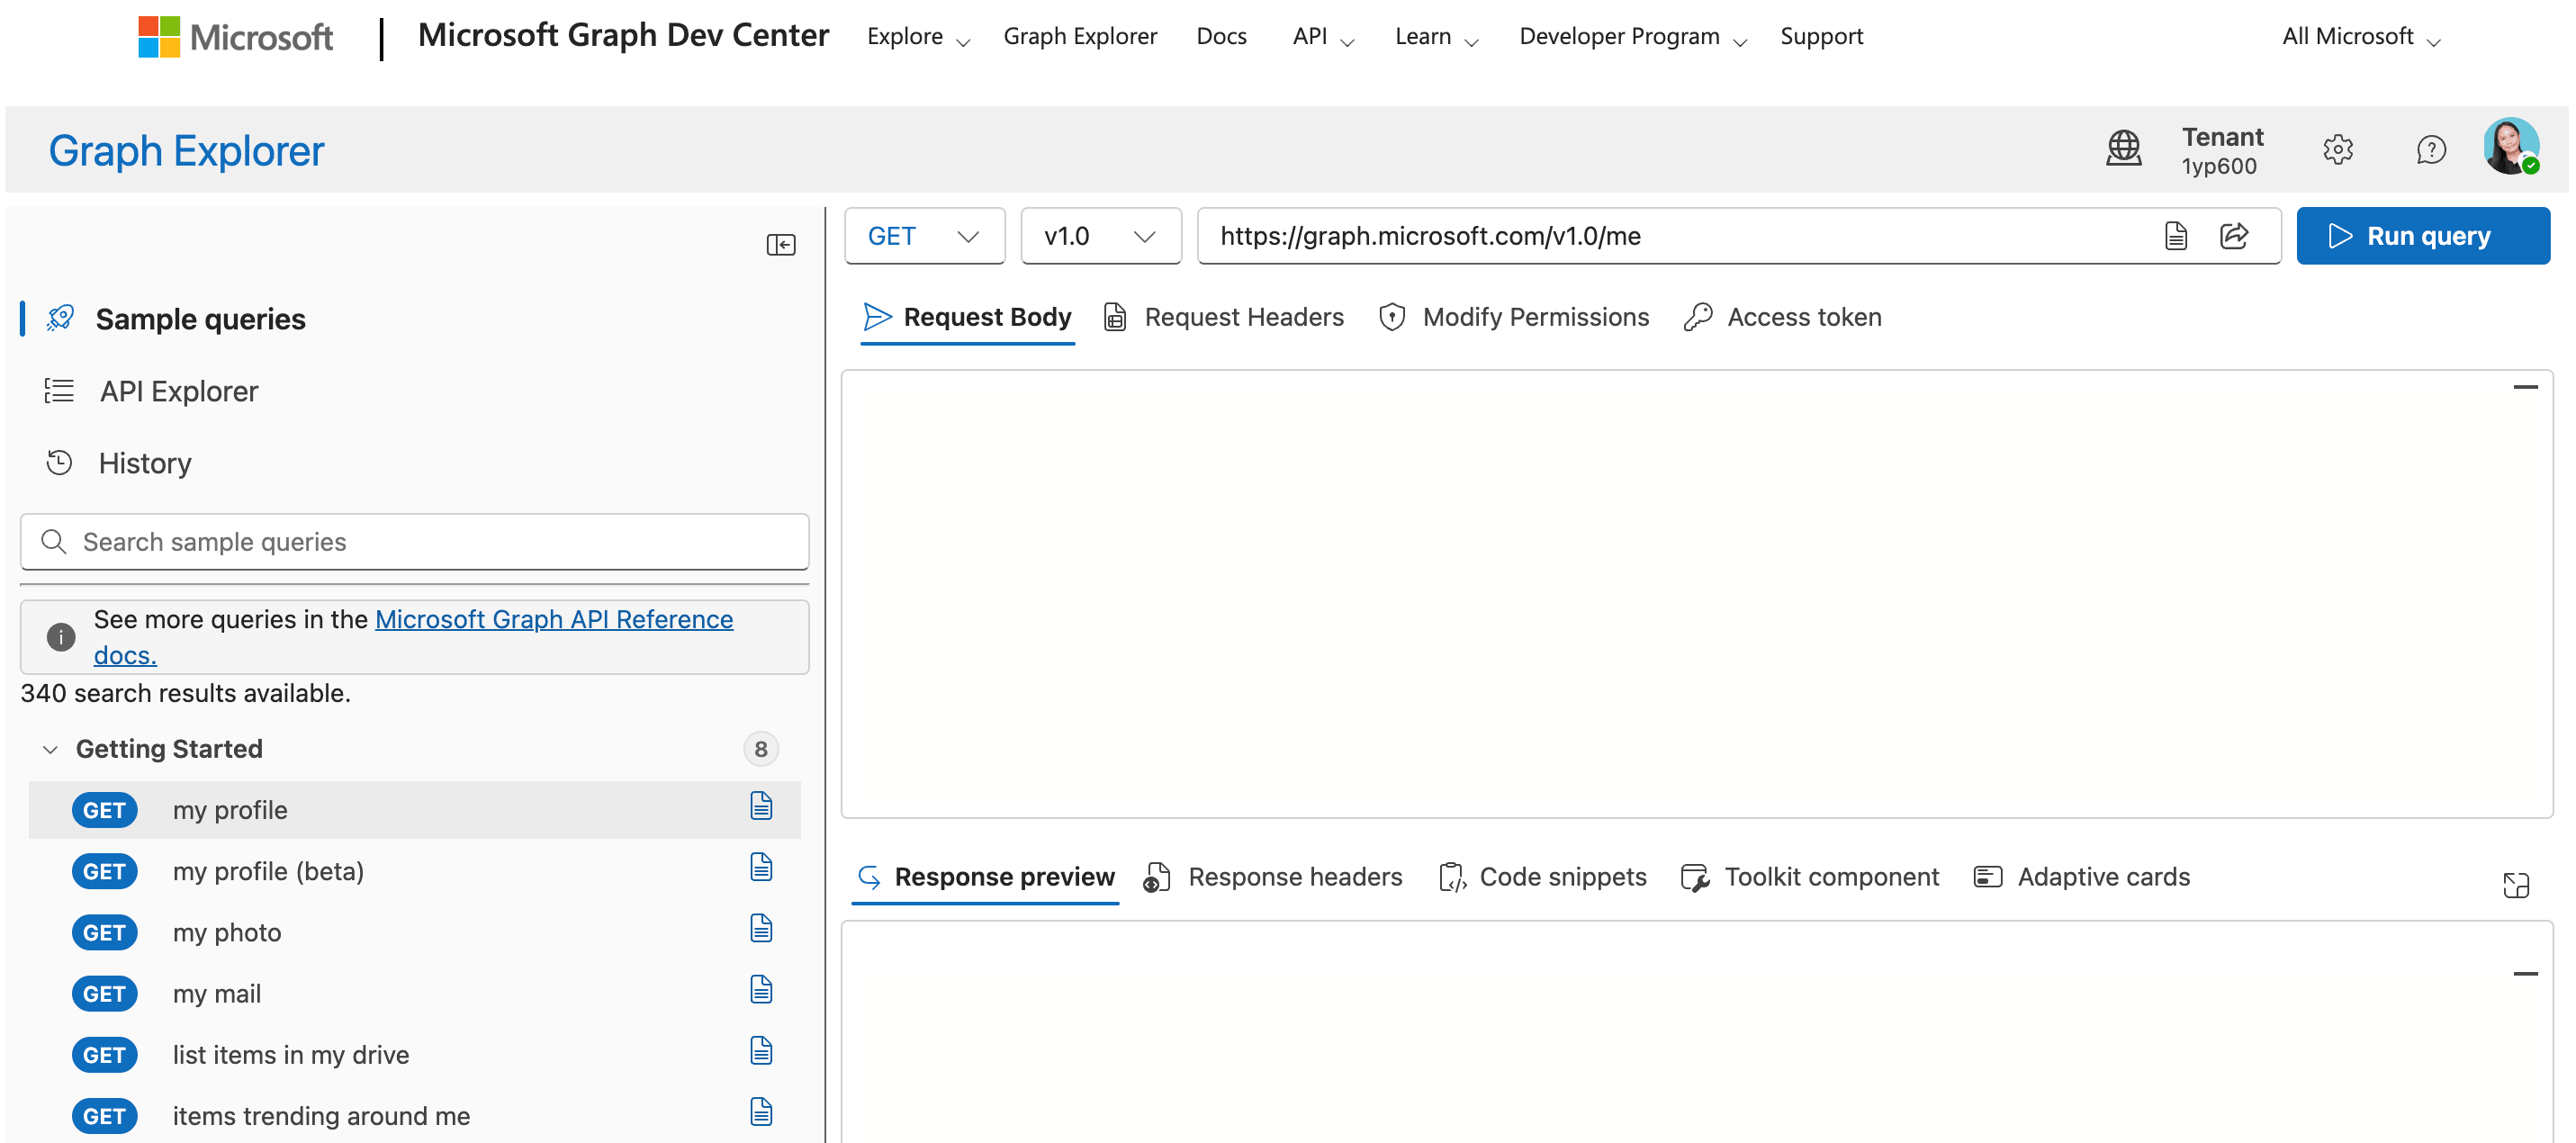This screenshot has width=2576, height=1143.
Task: Select the my profile sample query
Action: pos(414,810)
